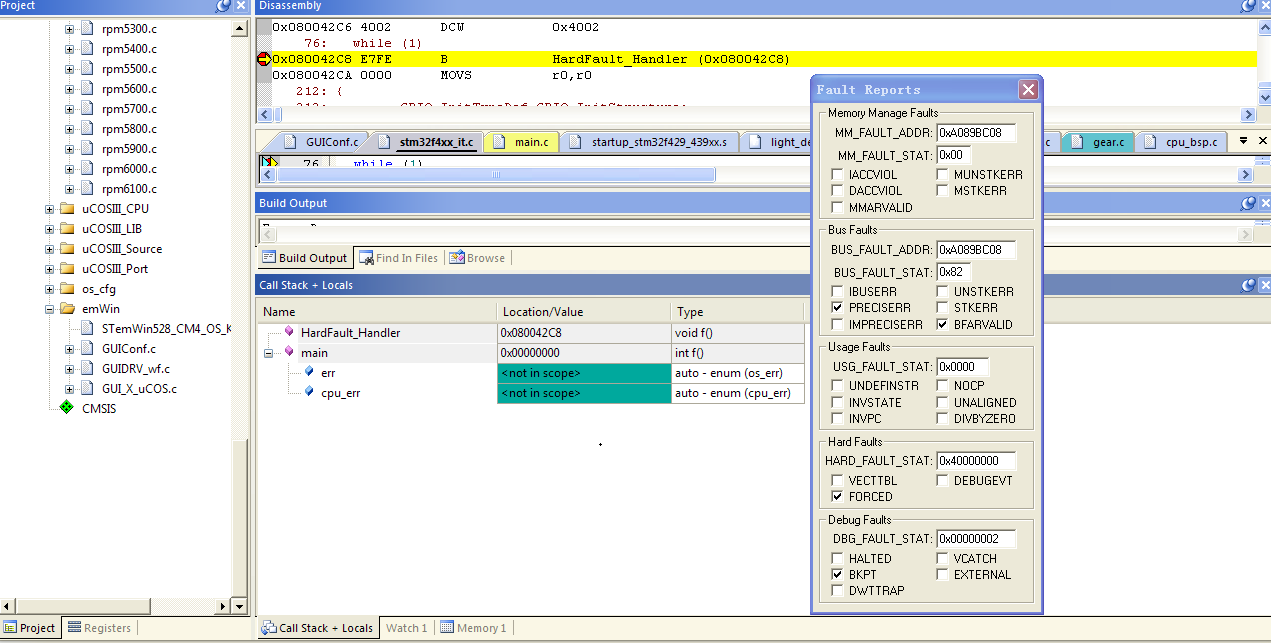Toggle the IBUSERR checkbox
The image size is (1271, 643).
838,292
